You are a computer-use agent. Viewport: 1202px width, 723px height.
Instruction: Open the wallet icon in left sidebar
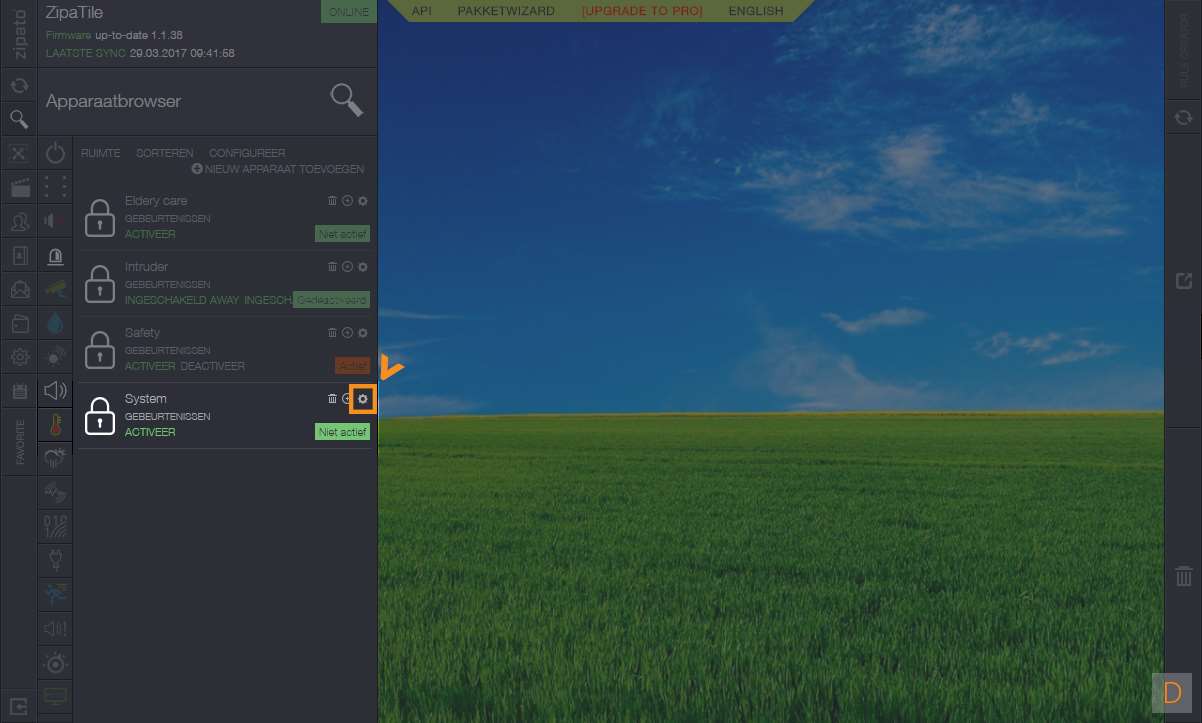19,323
